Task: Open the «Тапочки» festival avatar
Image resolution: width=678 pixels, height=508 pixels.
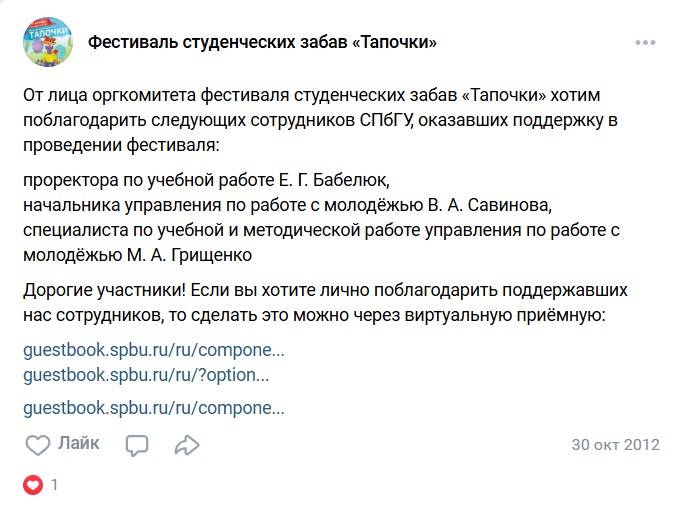Action: tap(48, 42)
